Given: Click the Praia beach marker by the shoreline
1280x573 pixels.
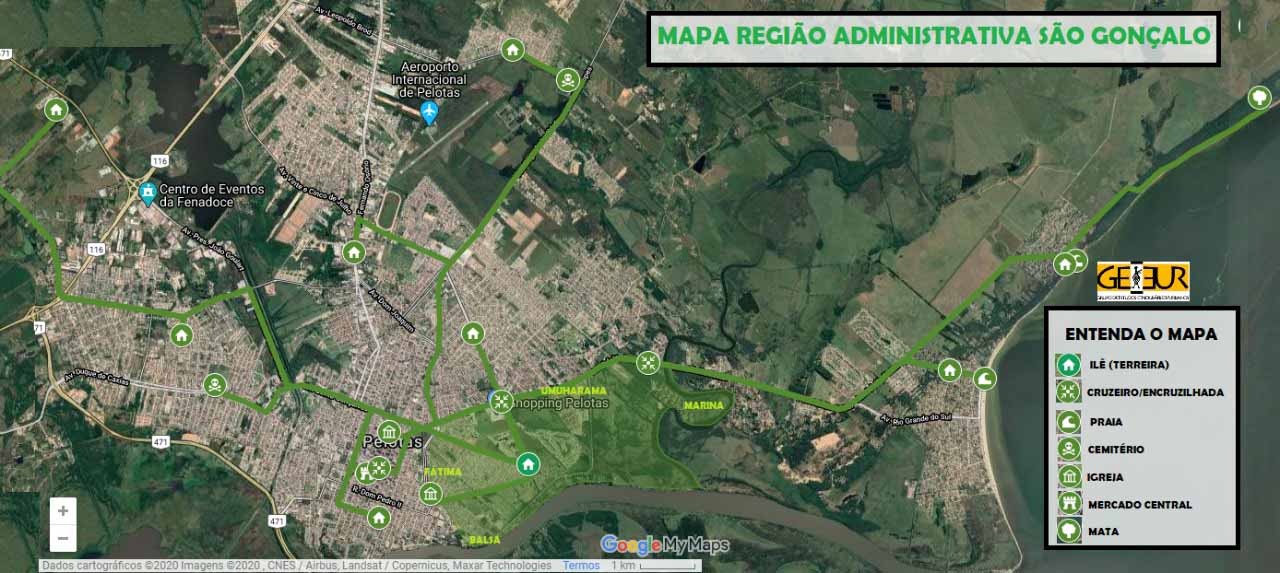Looking at the screenshot, I should (984, 378).
